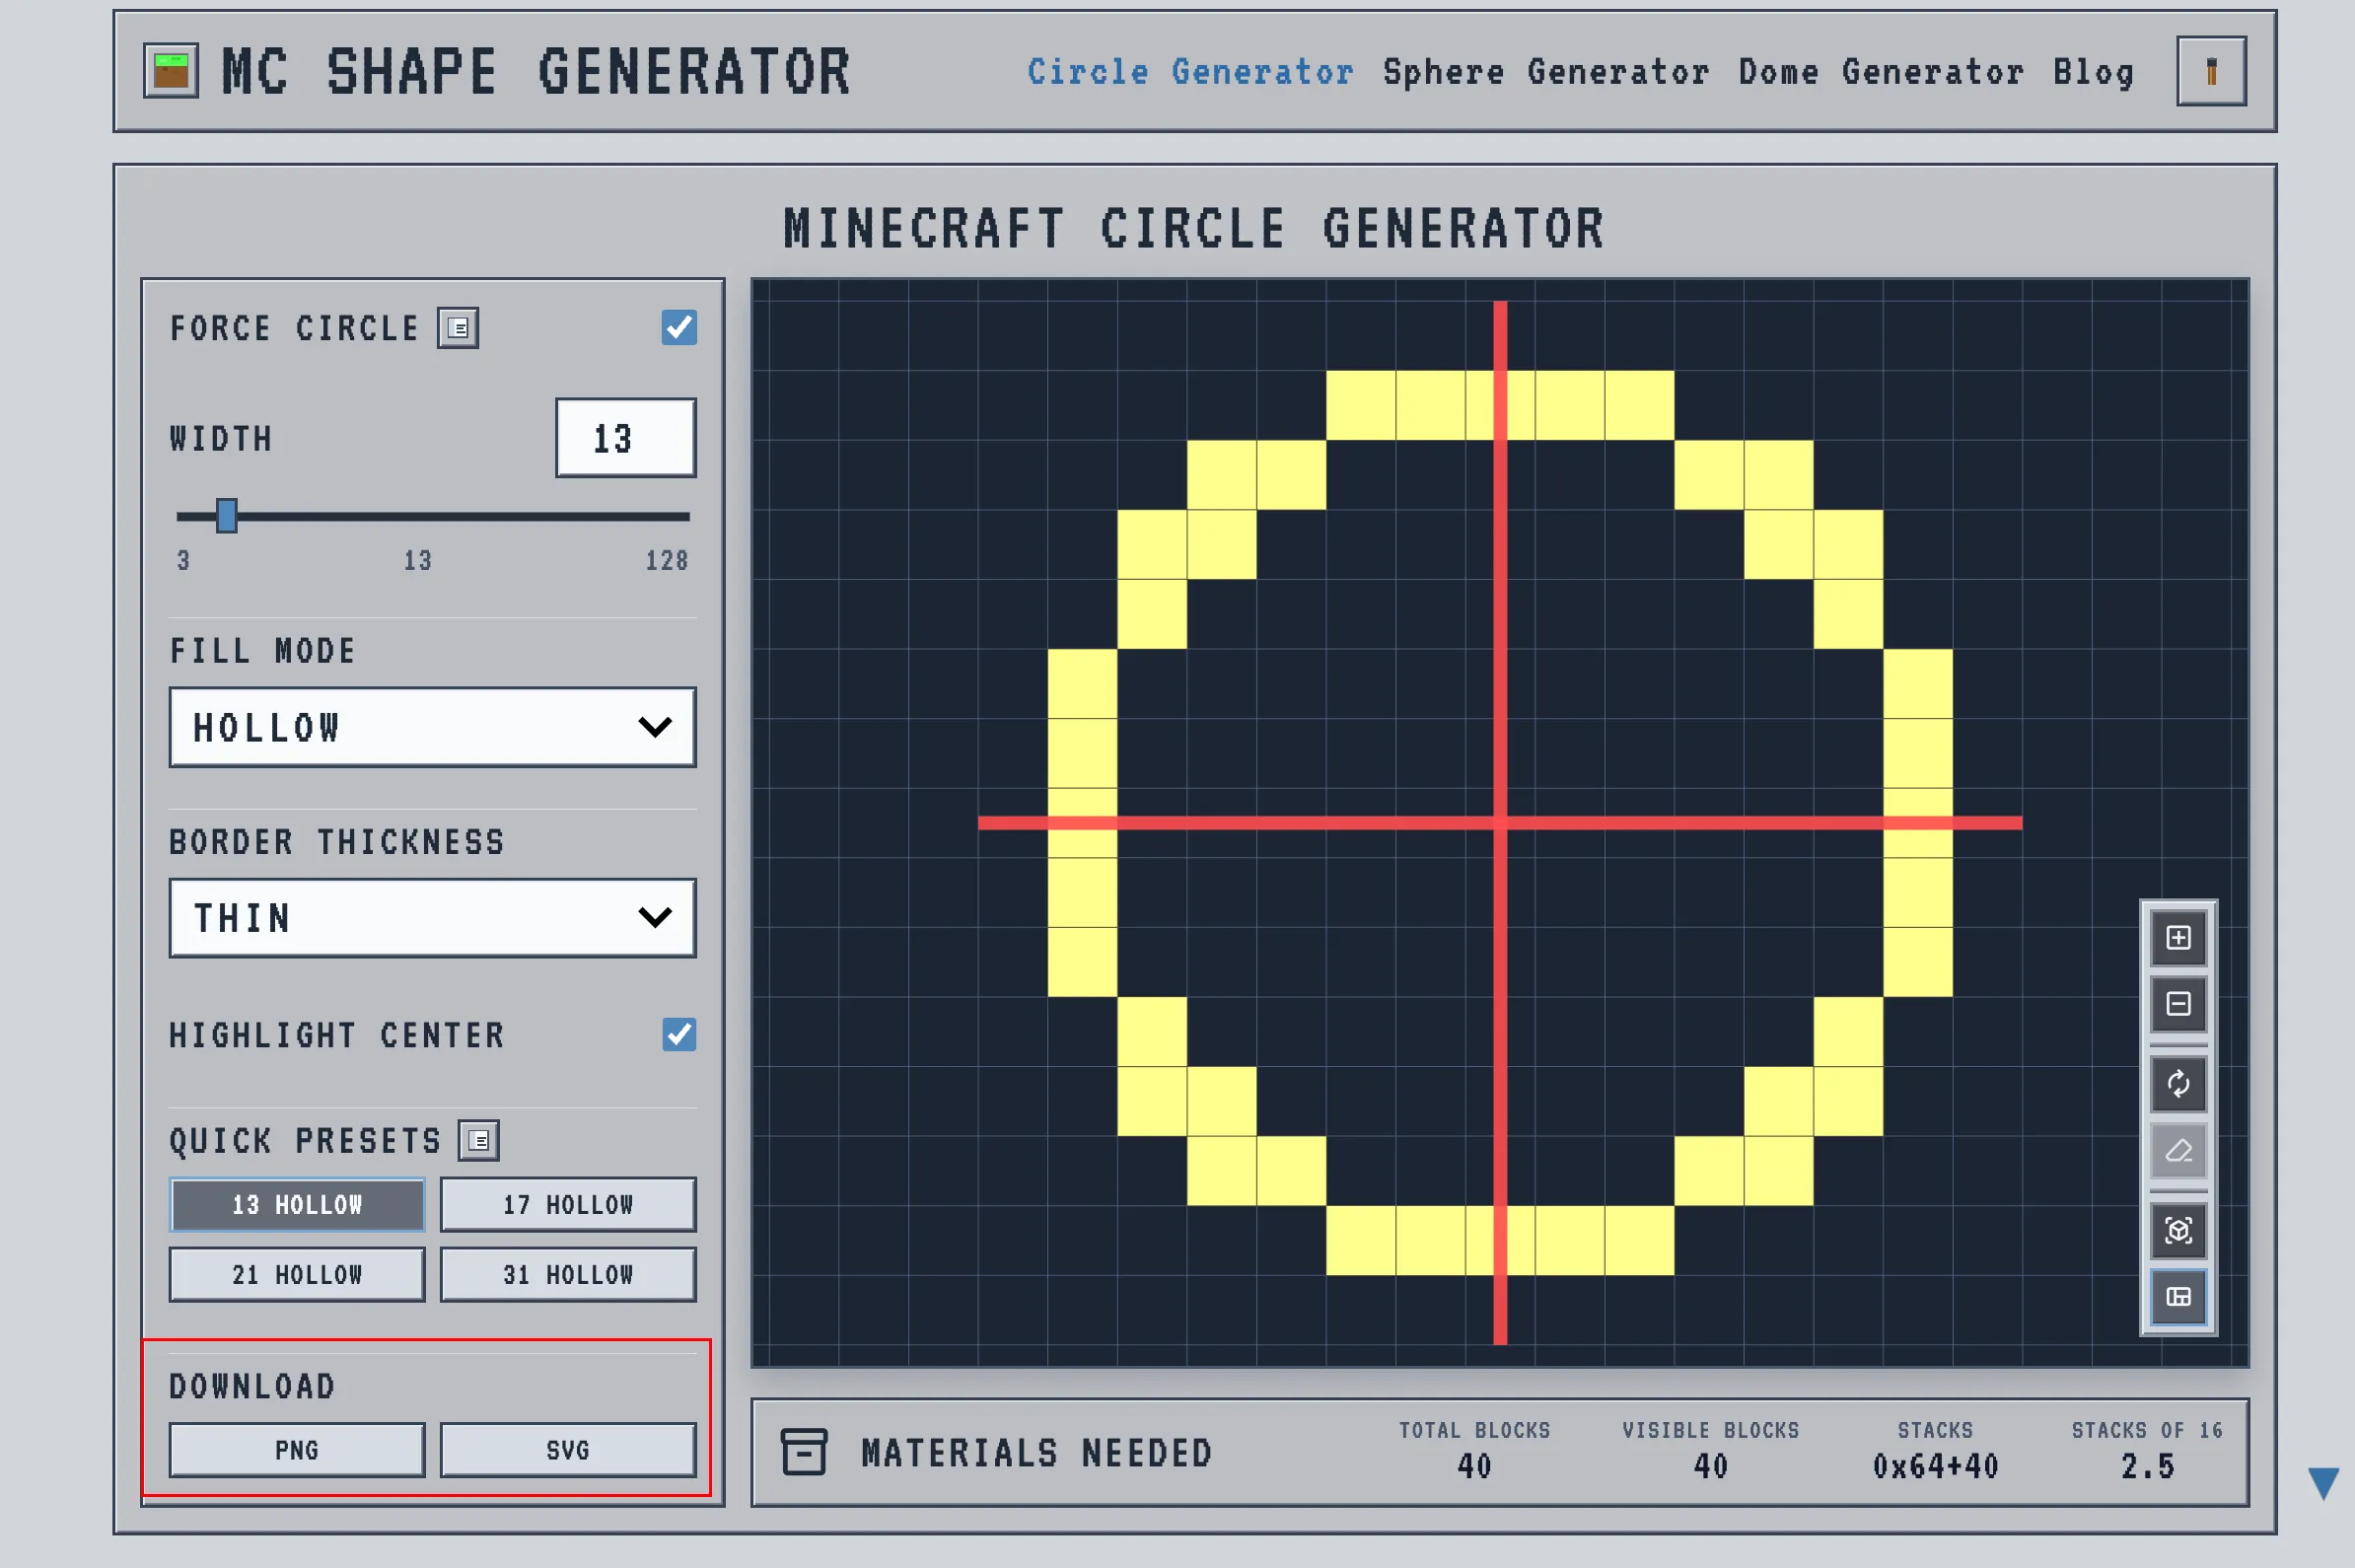Open the Border Thickness dropdown
The height and width of the screenshot is (1568, 2355).
point(432,918)
